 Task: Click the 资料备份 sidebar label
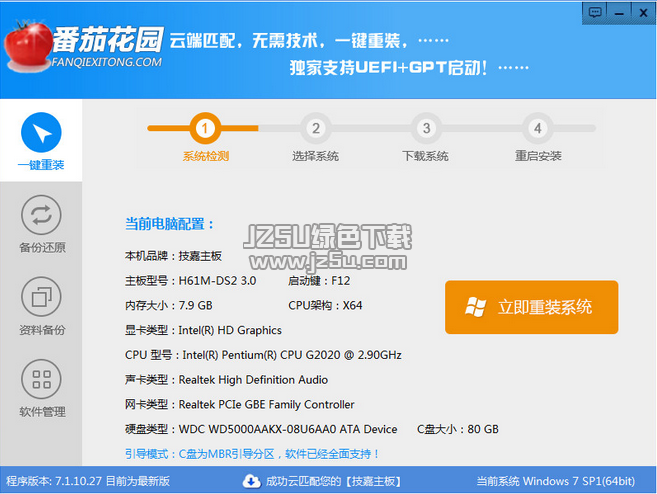[42, 330]
